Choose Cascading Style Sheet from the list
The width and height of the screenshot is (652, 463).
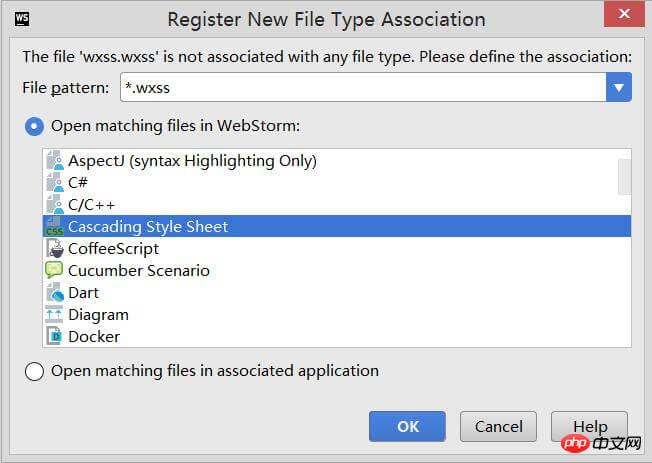click(x=148, y=227)
